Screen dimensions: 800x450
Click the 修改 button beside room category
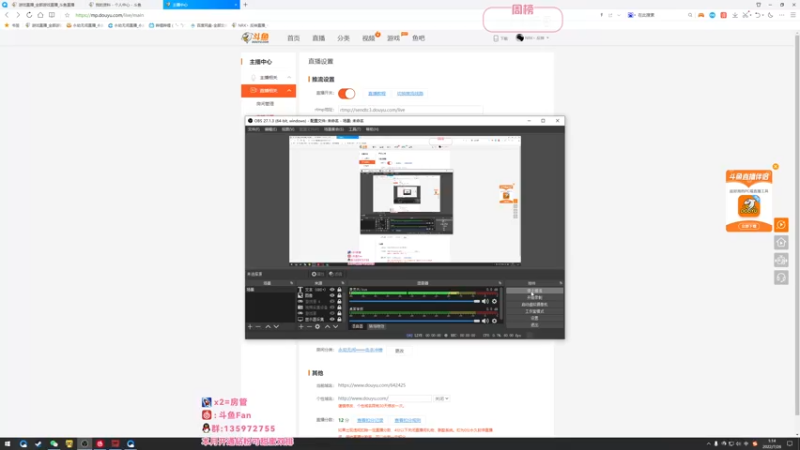(399, 351)
